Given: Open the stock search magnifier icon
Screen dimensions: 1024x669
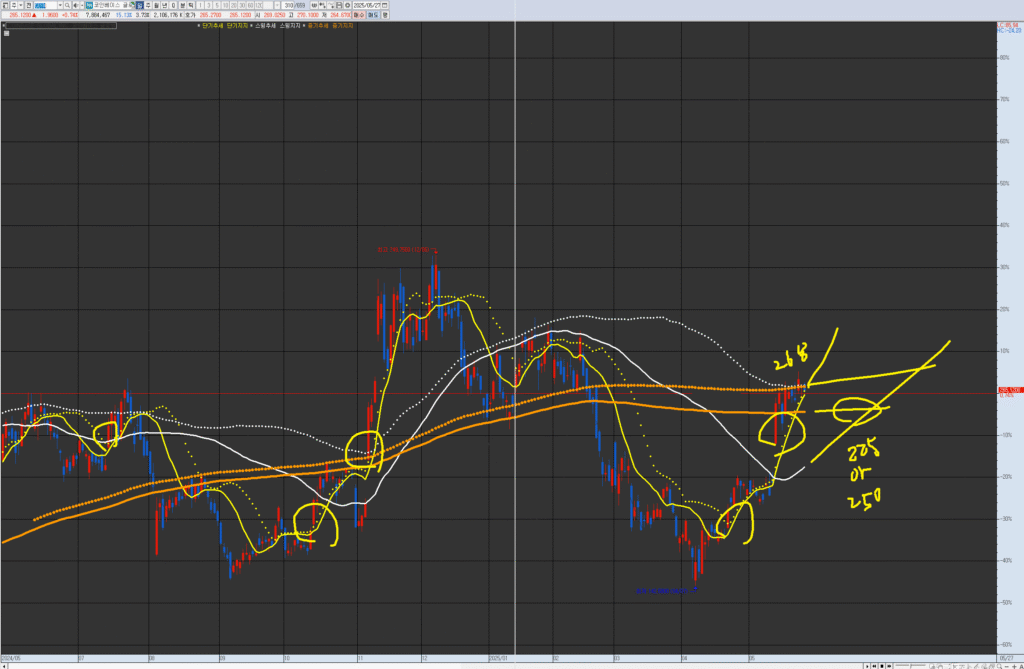Looking at the screenshot, I should click(67, 5).
